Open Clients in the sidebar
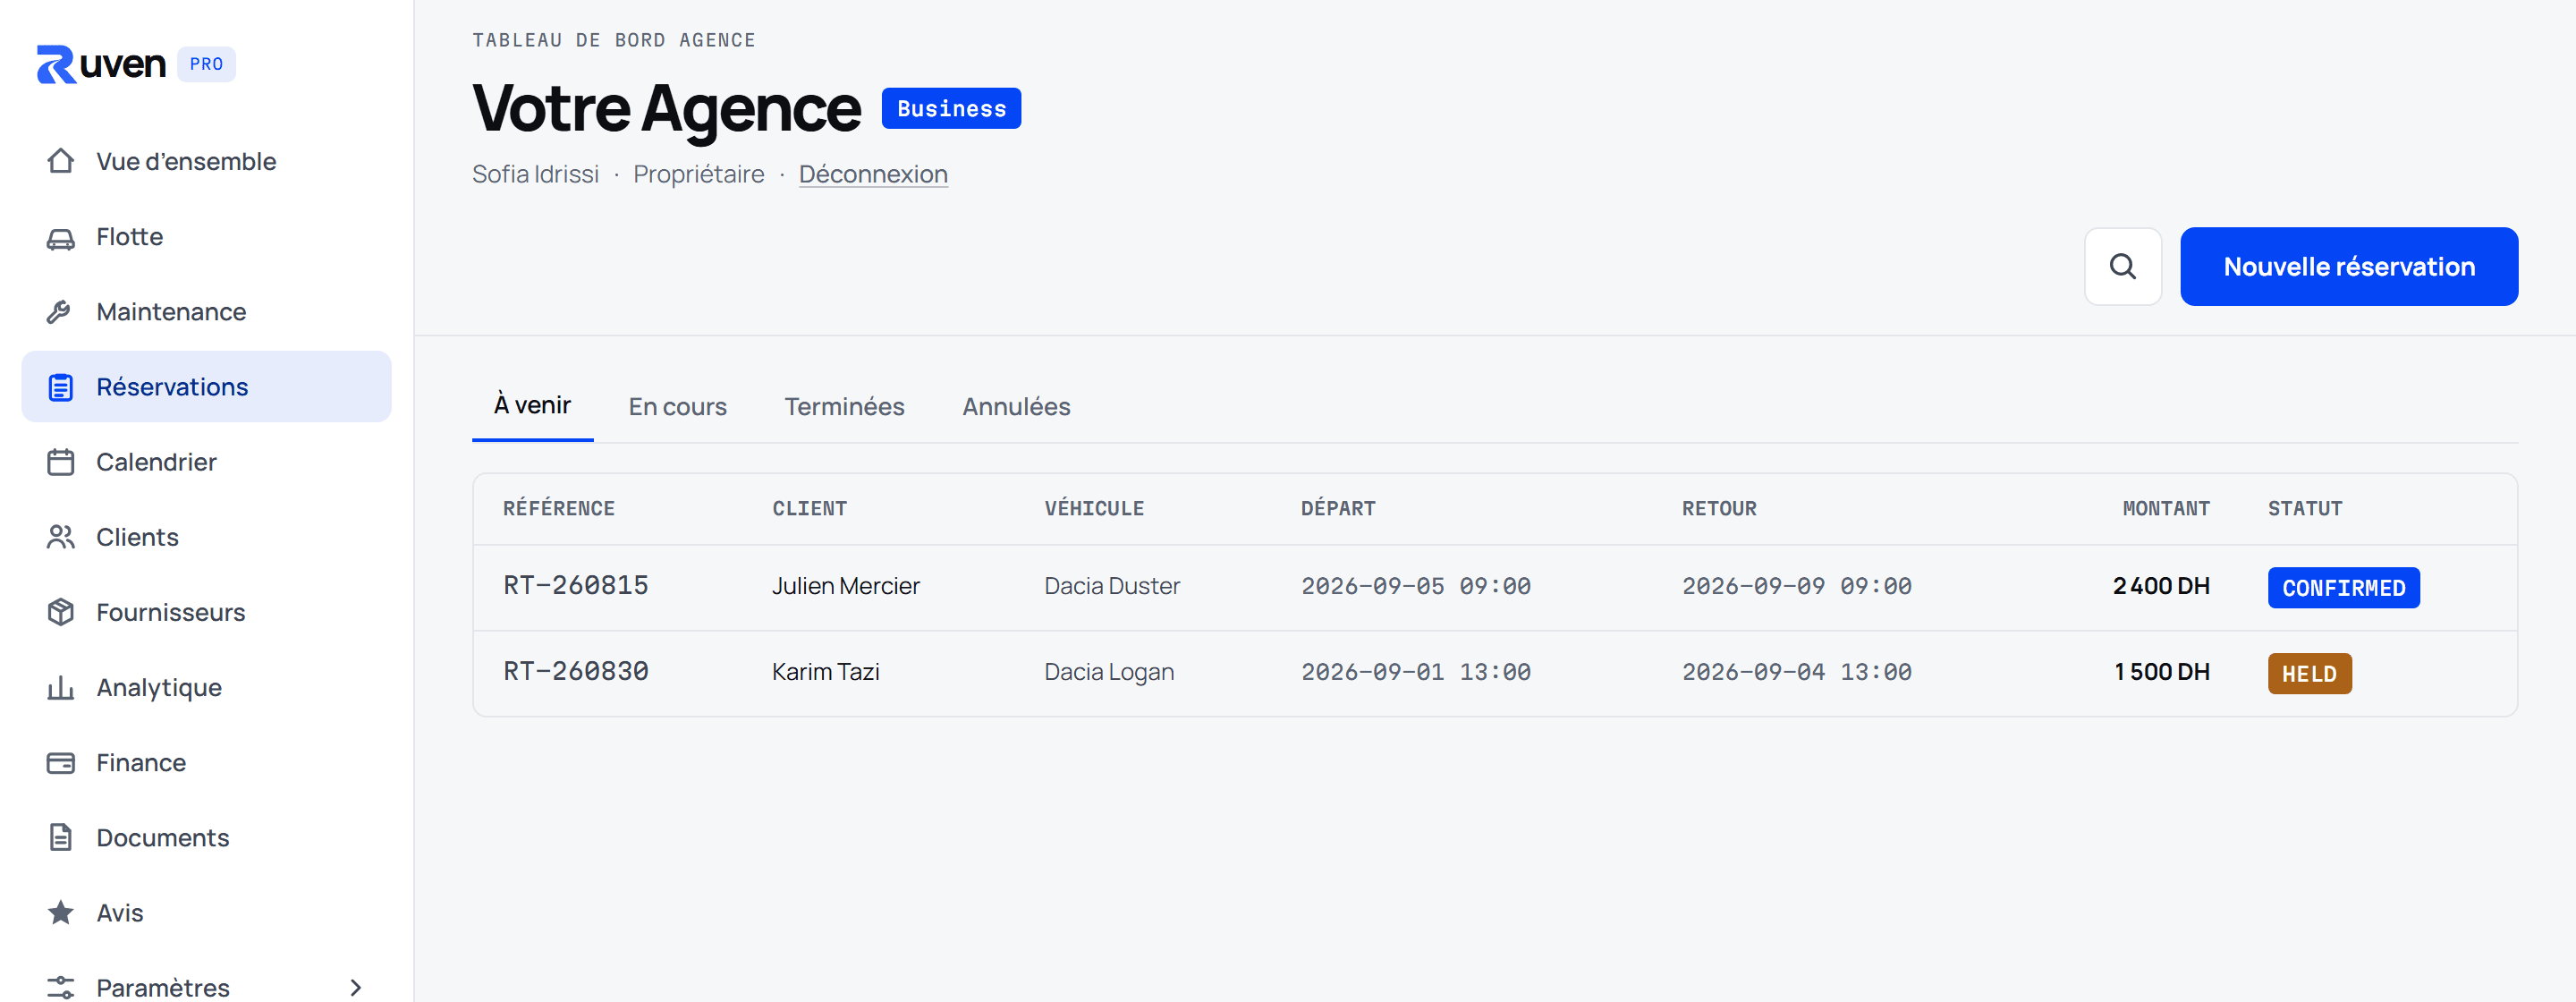Image resolution: width=2576 pixels, height=1002 pixels. [206, 537]
